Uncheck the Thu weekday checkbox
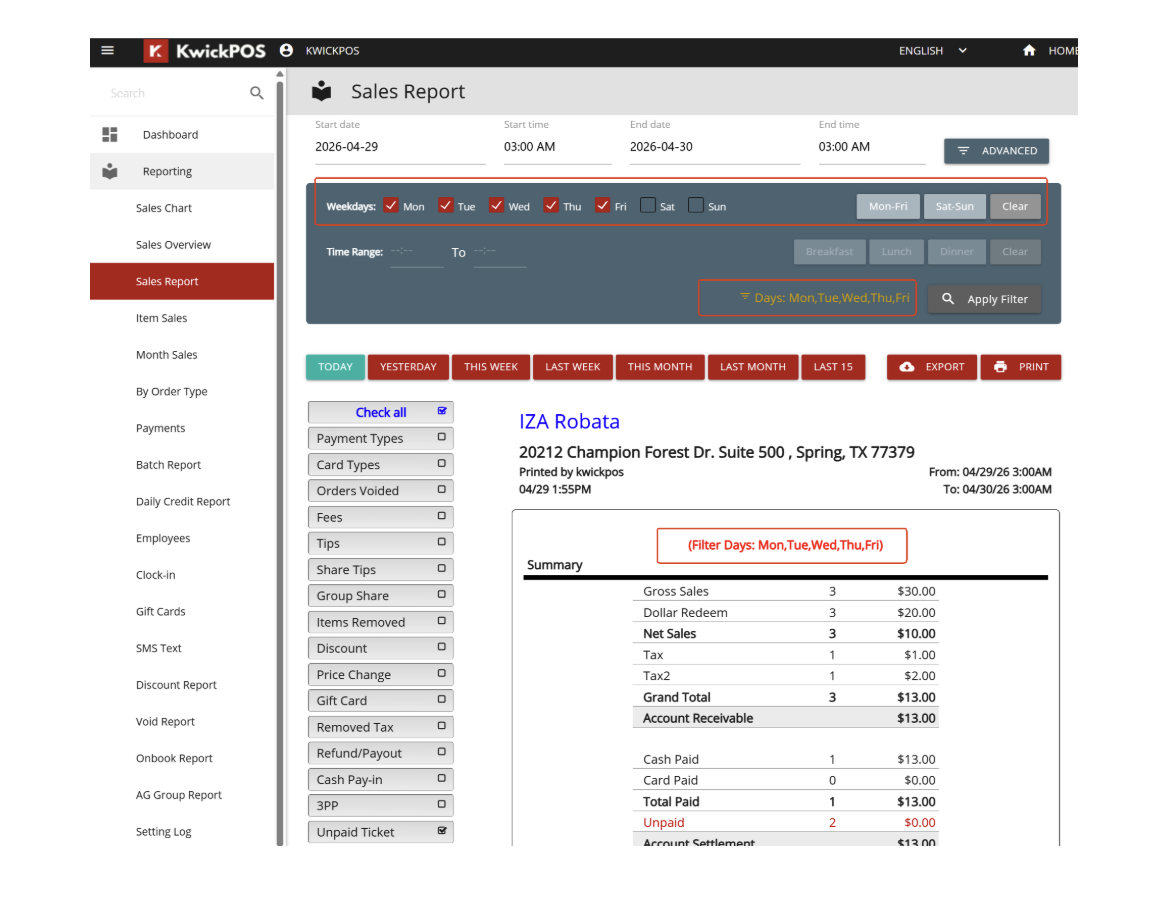Viewport: 1164px width, 900px height. [551, 206]
